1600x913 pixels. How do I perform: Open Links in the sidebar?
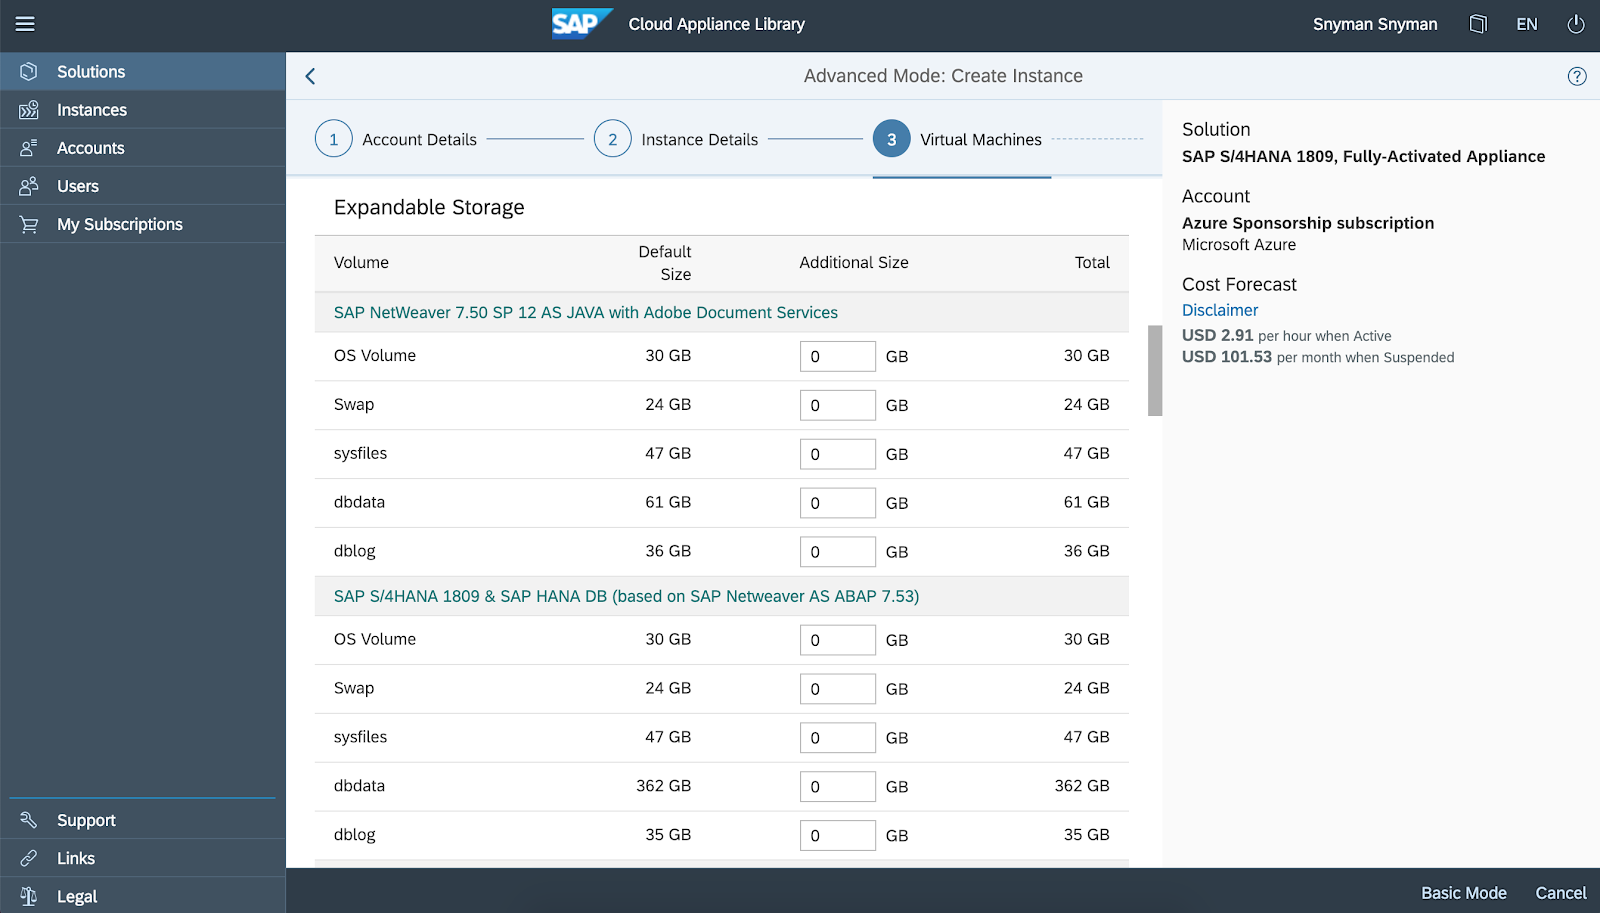pyautogui.click(x=143, y=858)
